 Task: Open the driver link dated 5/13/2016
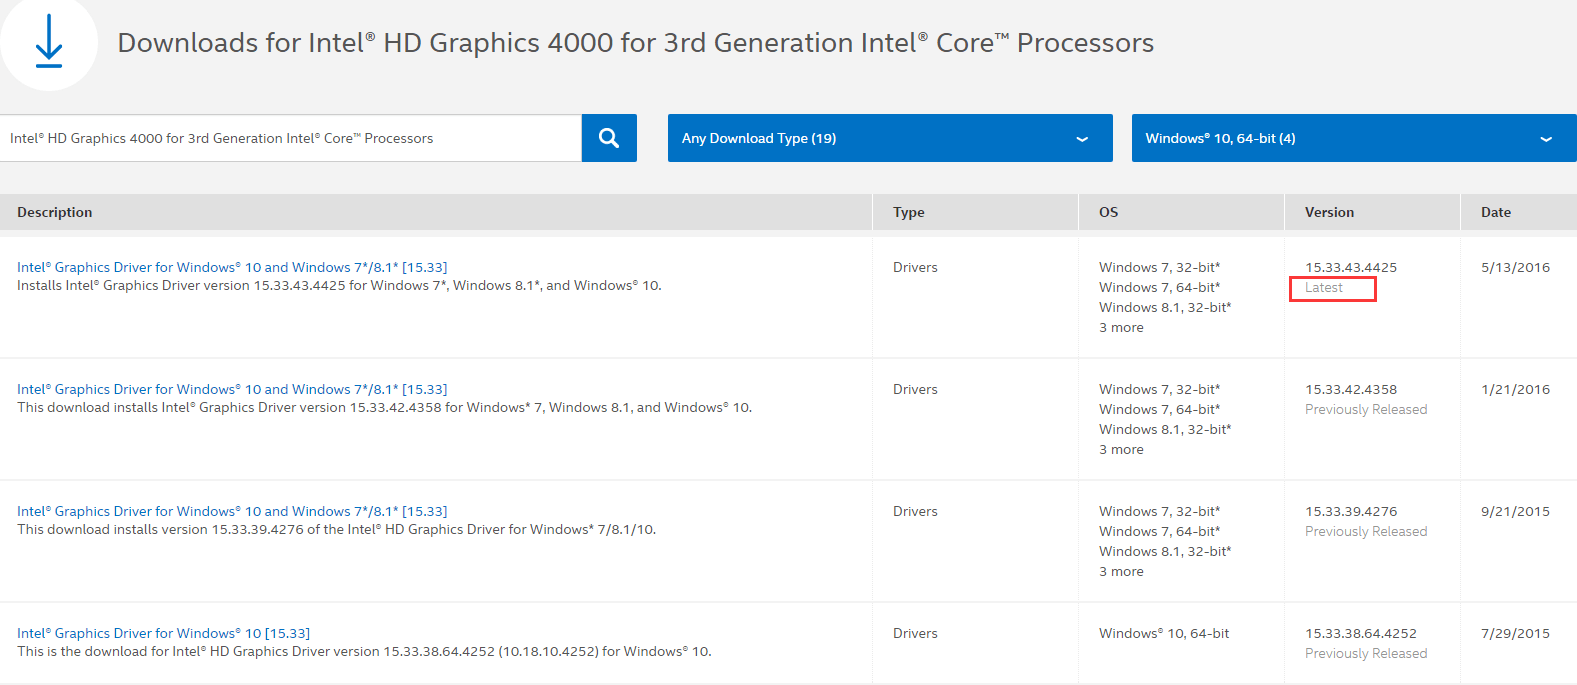[x=232, y=267]
